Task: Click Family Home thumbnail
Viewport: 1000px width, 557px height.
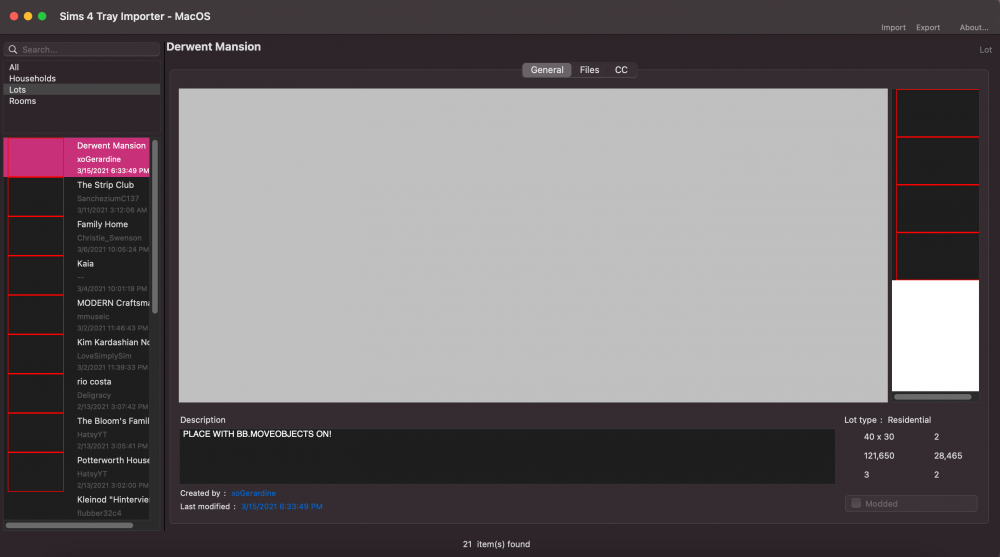Action: pos(36,236)
